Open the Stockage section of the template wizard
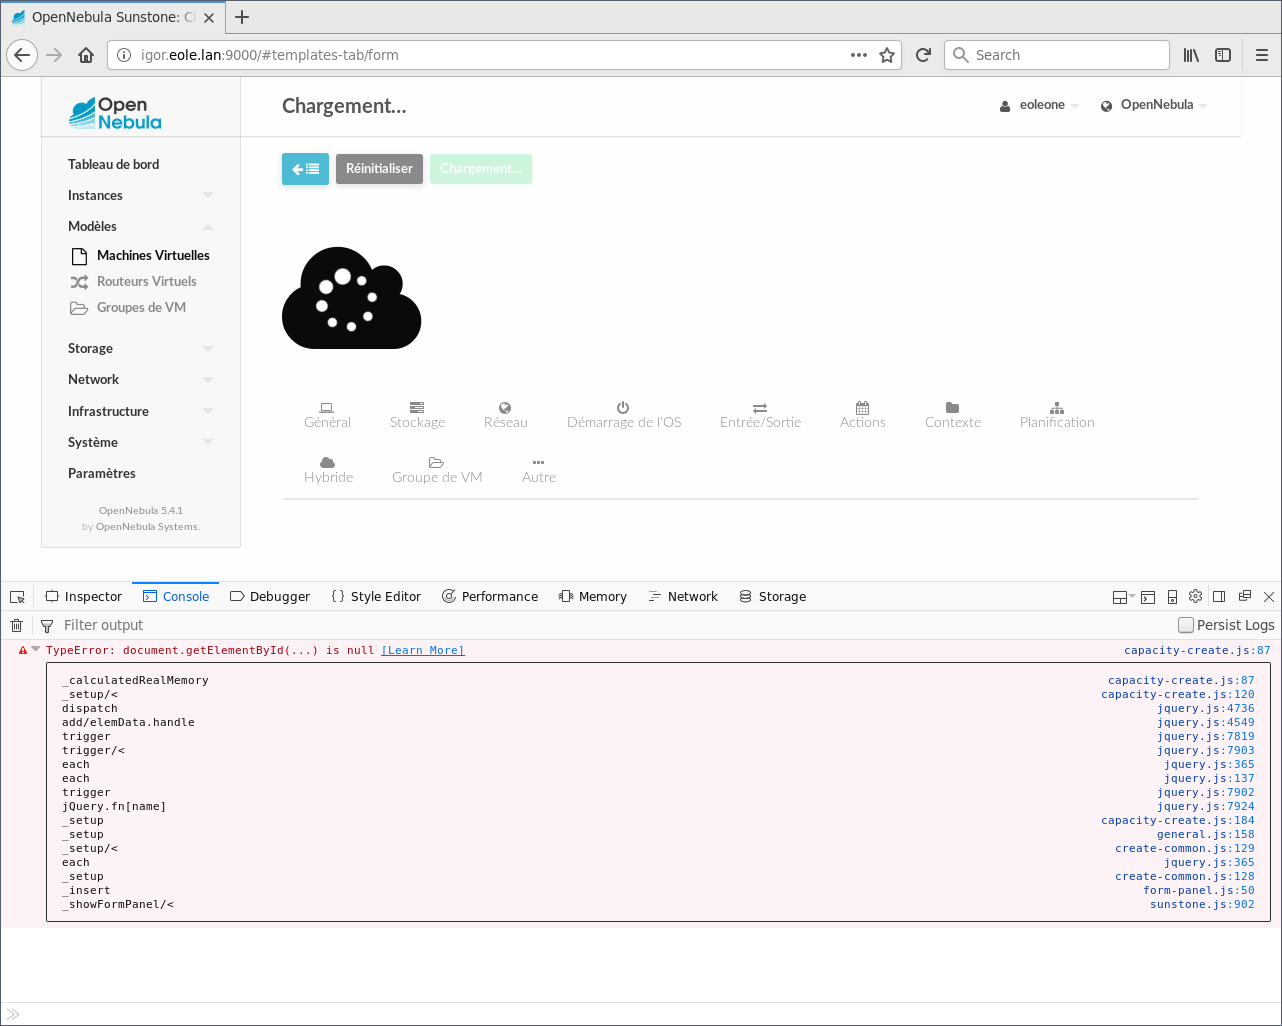 [x=417, y=414]
